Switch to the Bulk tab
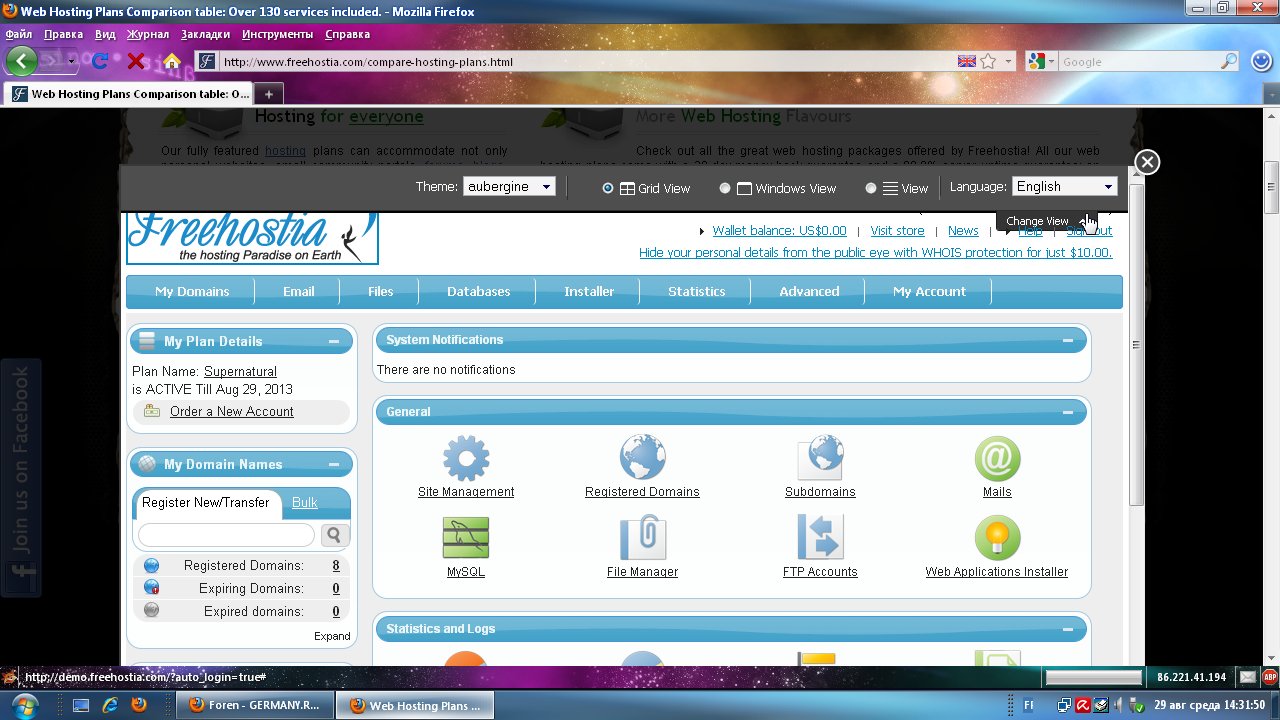The height and width of the screenshot is (720, 1280). 305,502
